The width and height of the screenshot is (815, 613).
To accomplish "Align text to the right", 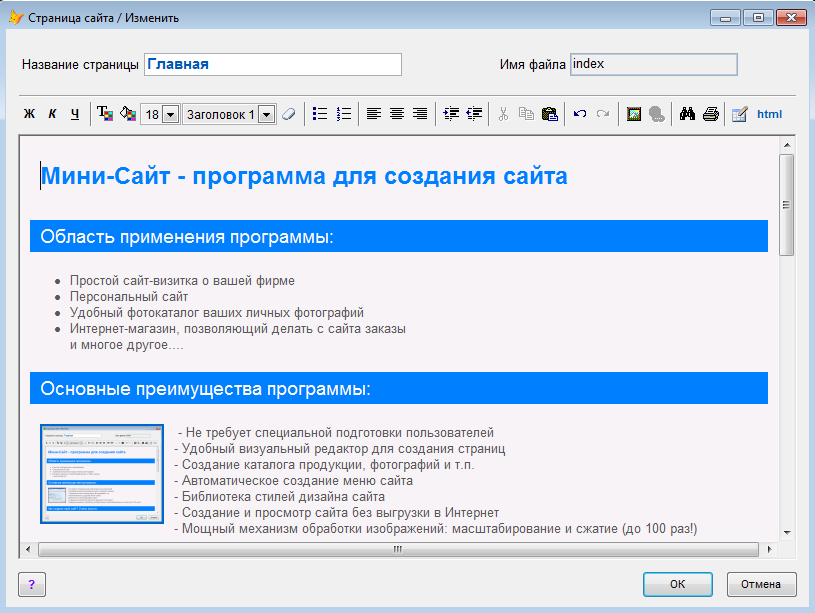I will [420, 114].
